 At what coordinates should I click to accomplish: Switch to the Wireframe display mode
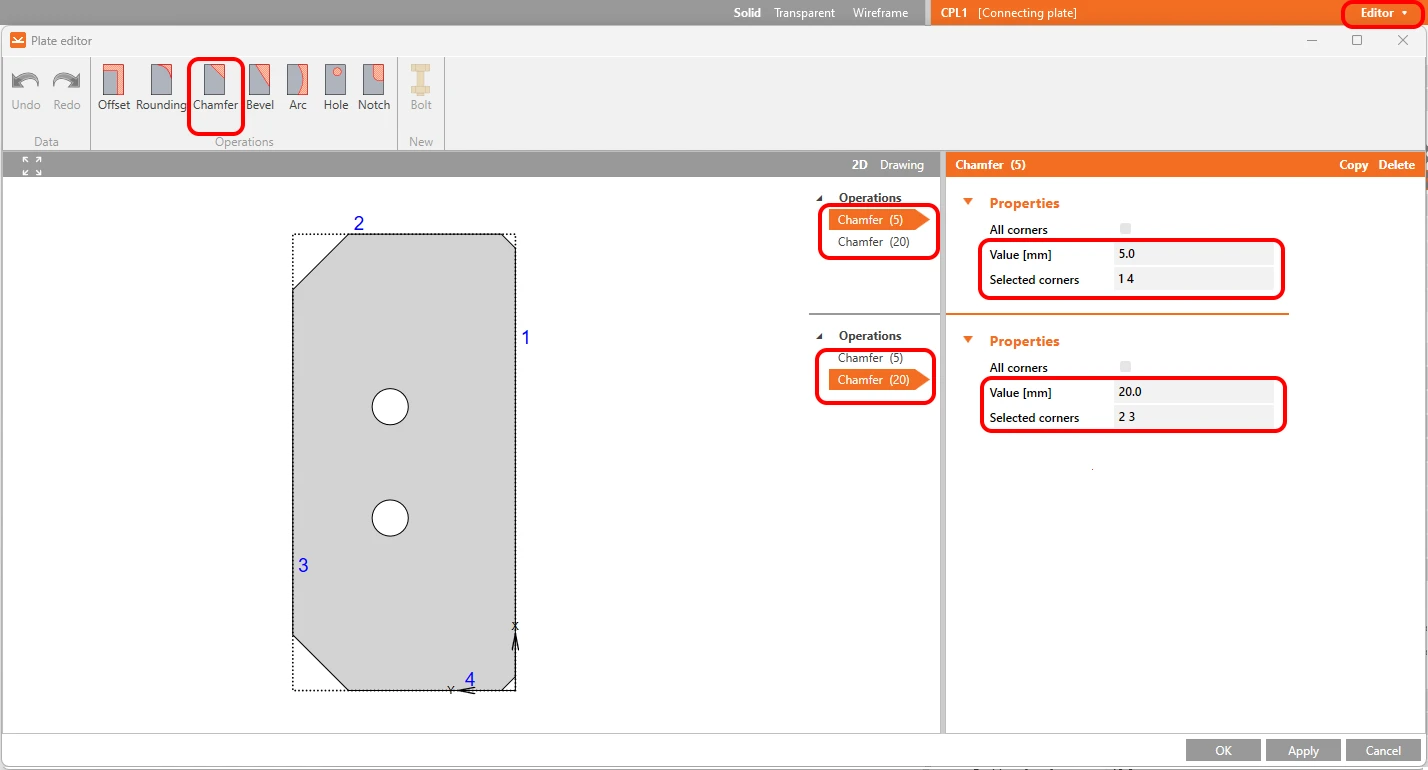tap(880, 13)
